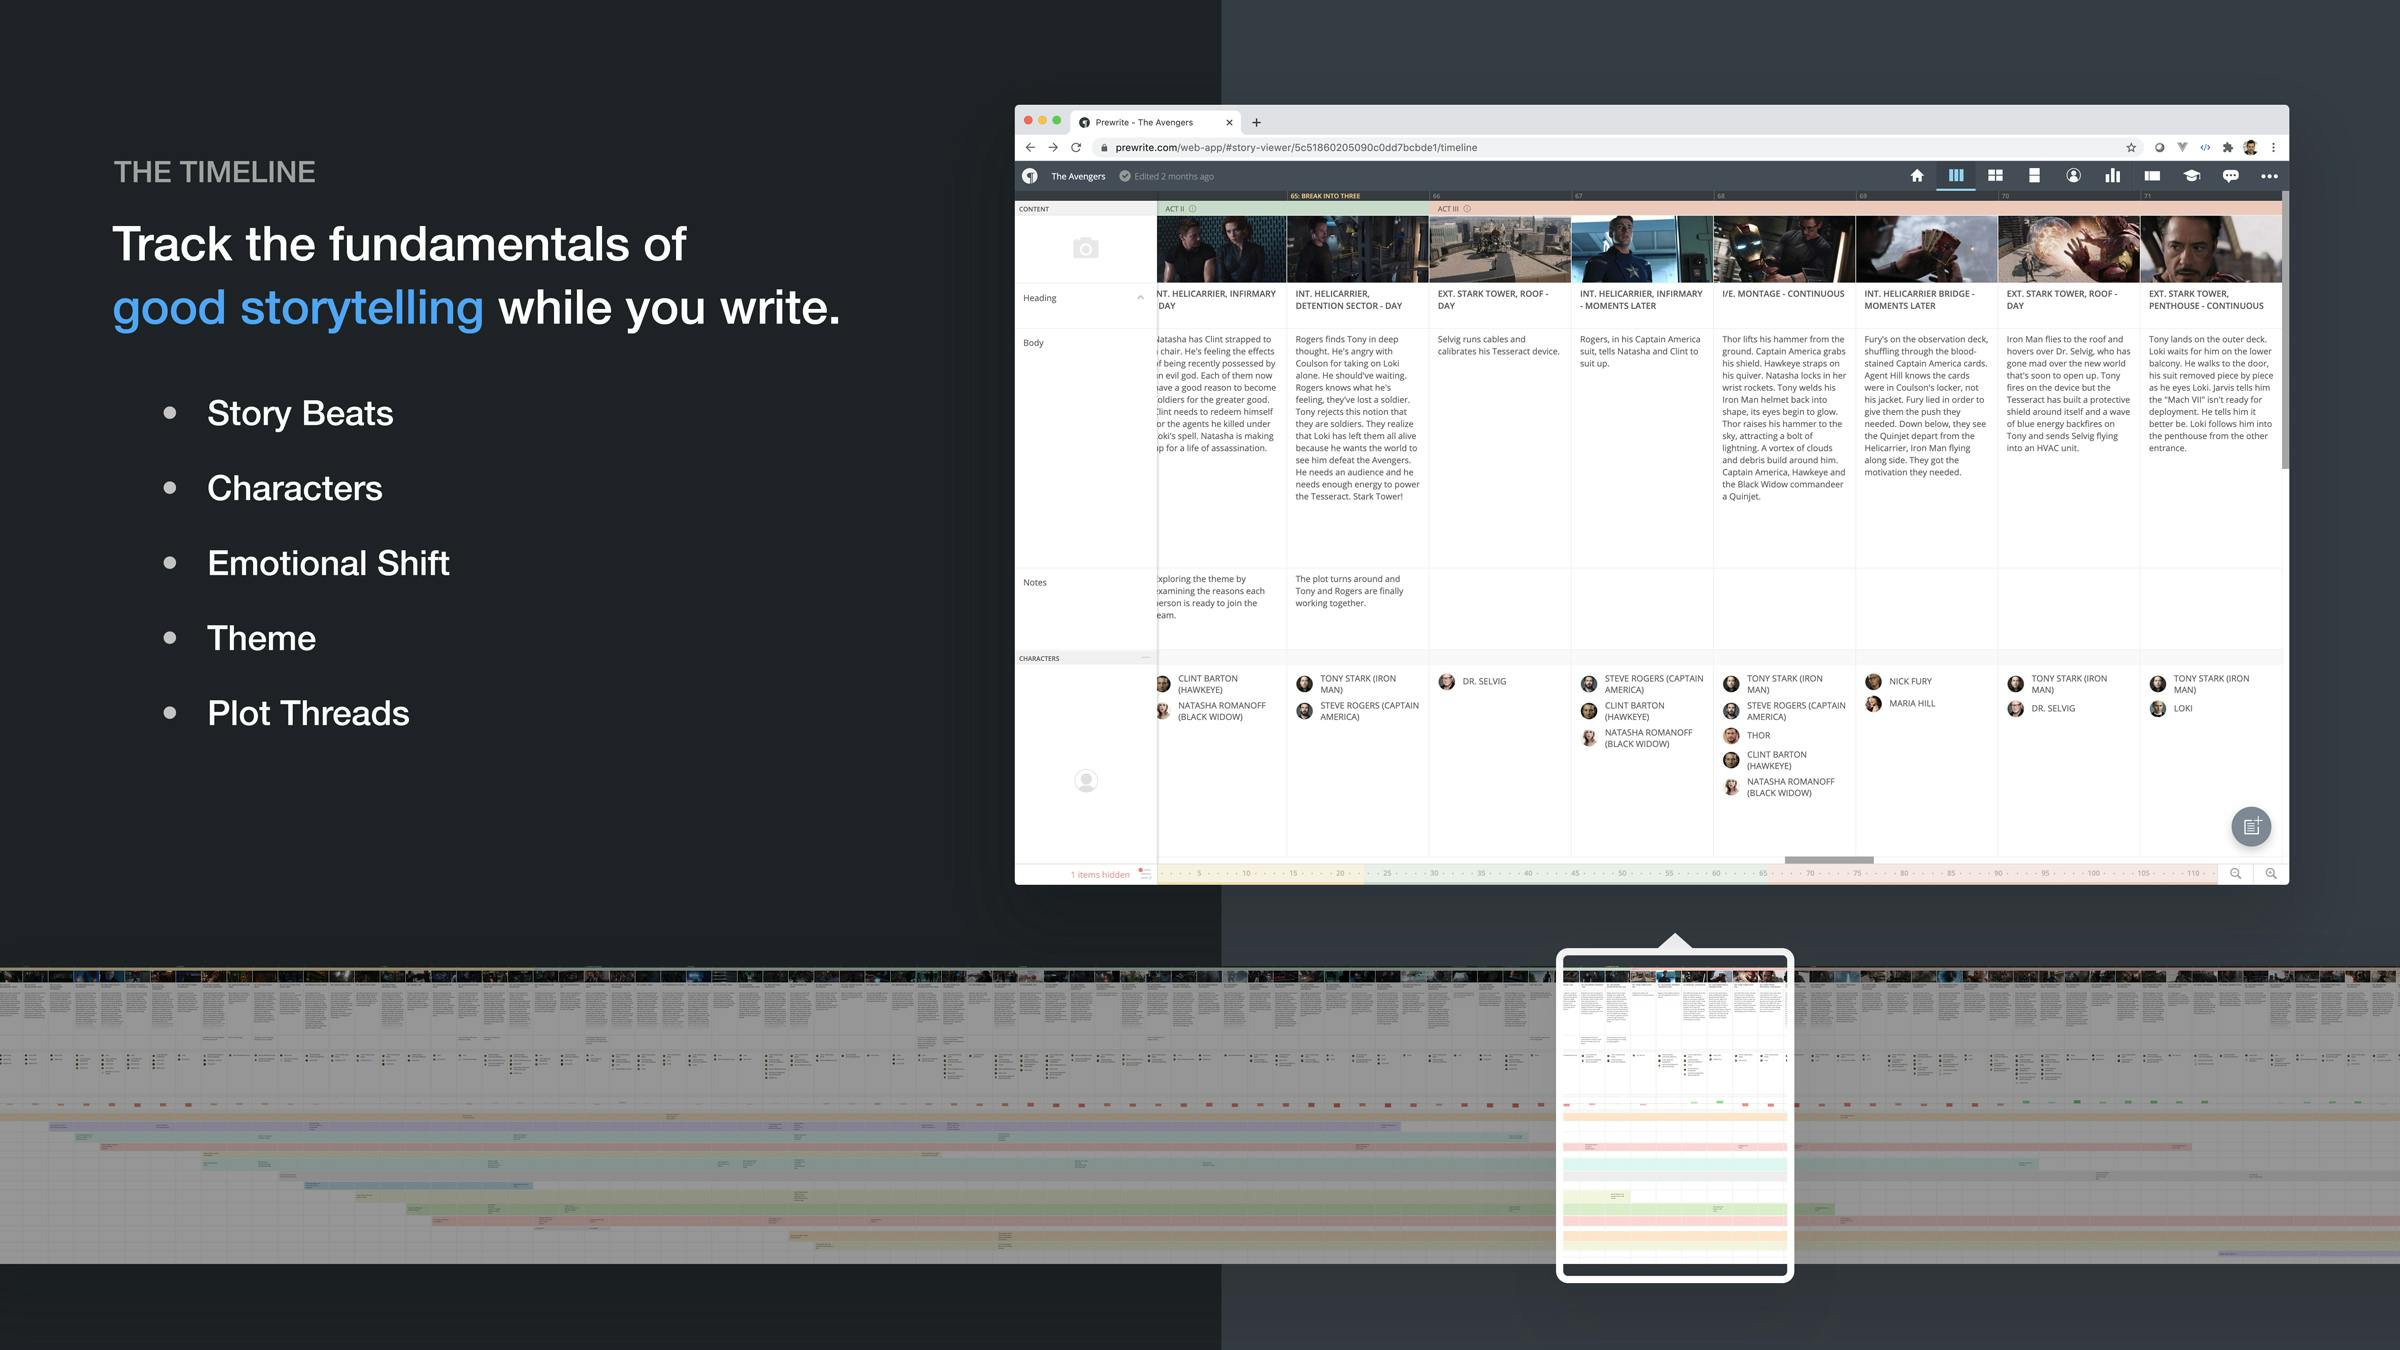The image size is (2400, 1350).
Task: Click the horizontal timeline scrollbar thumb
Action: coord(1829,860)
